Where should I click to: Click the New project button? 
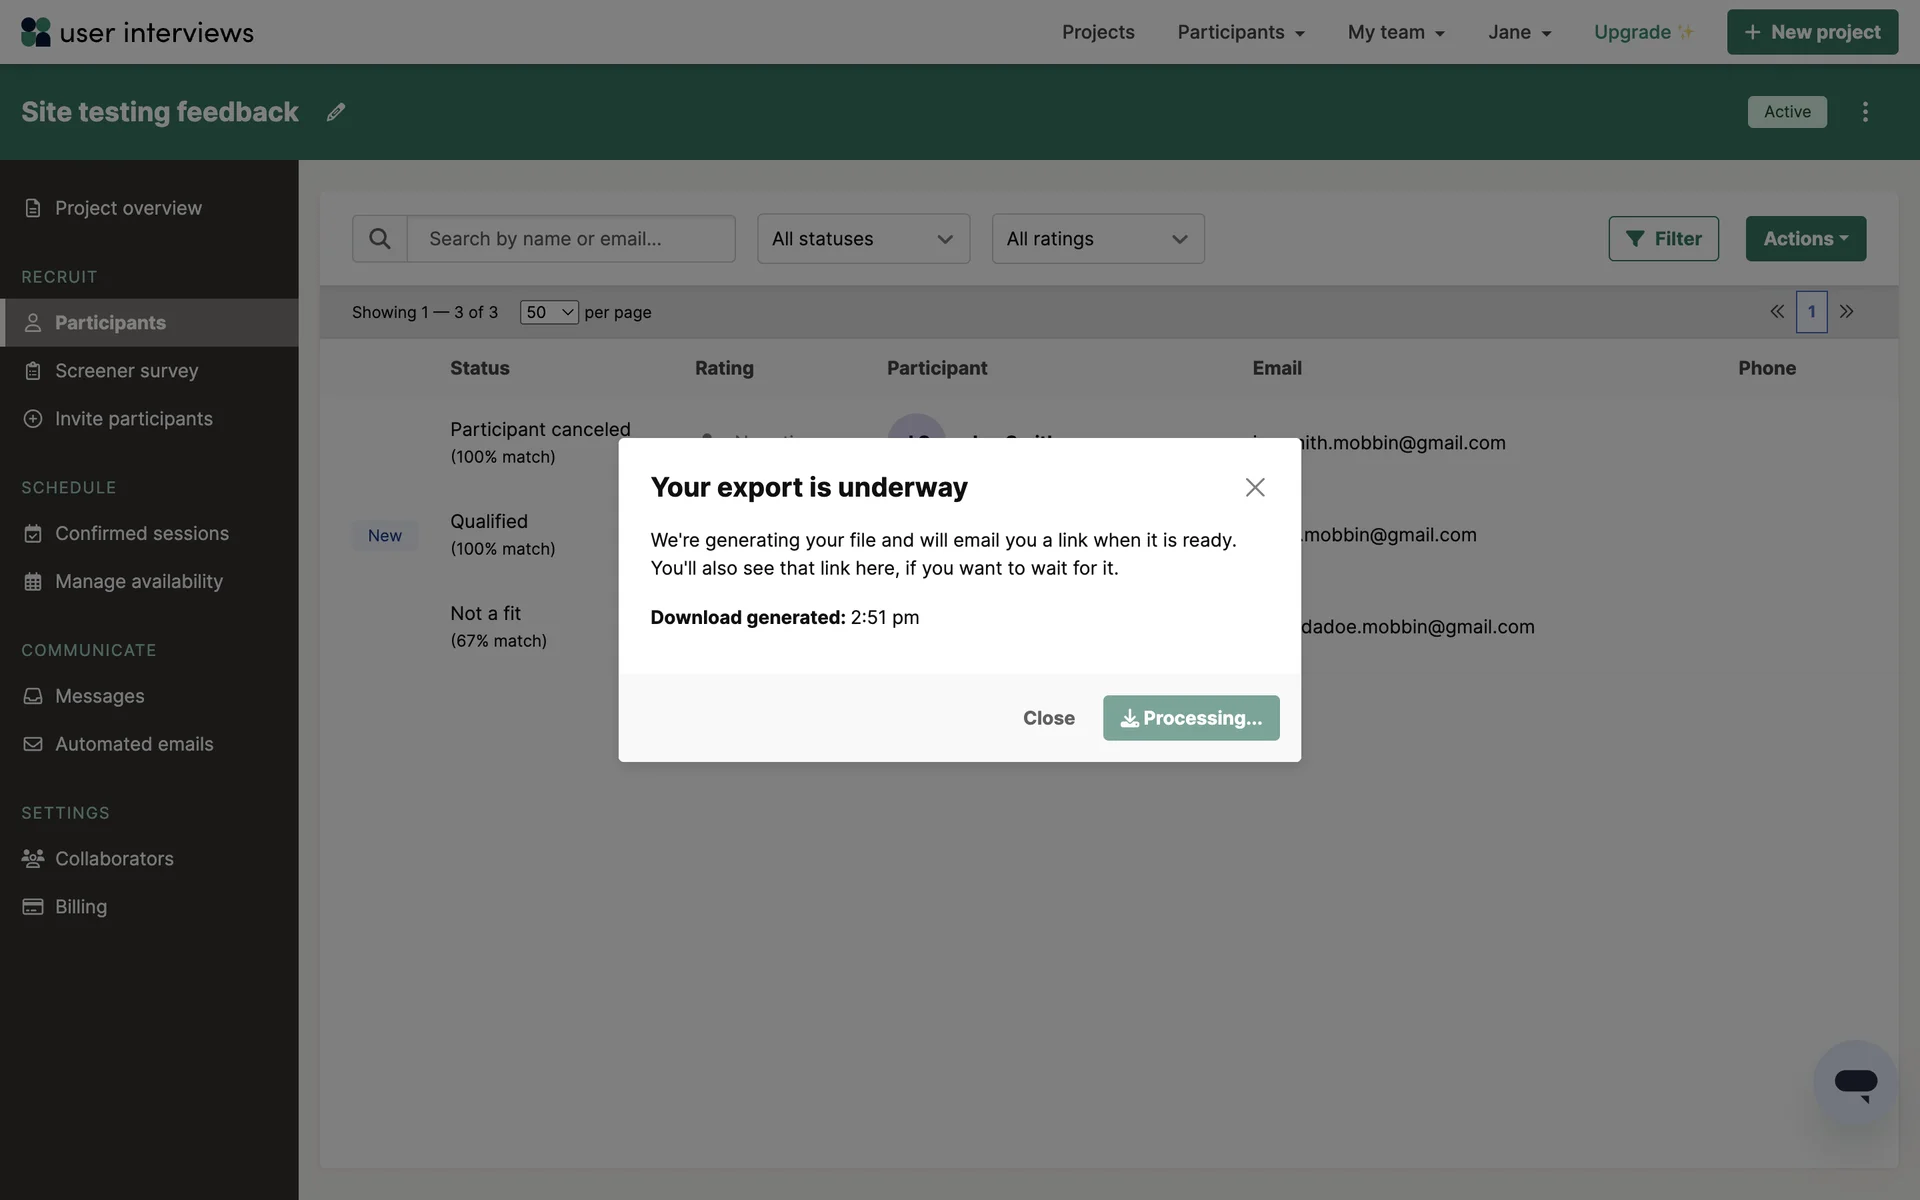point(1812,32)
